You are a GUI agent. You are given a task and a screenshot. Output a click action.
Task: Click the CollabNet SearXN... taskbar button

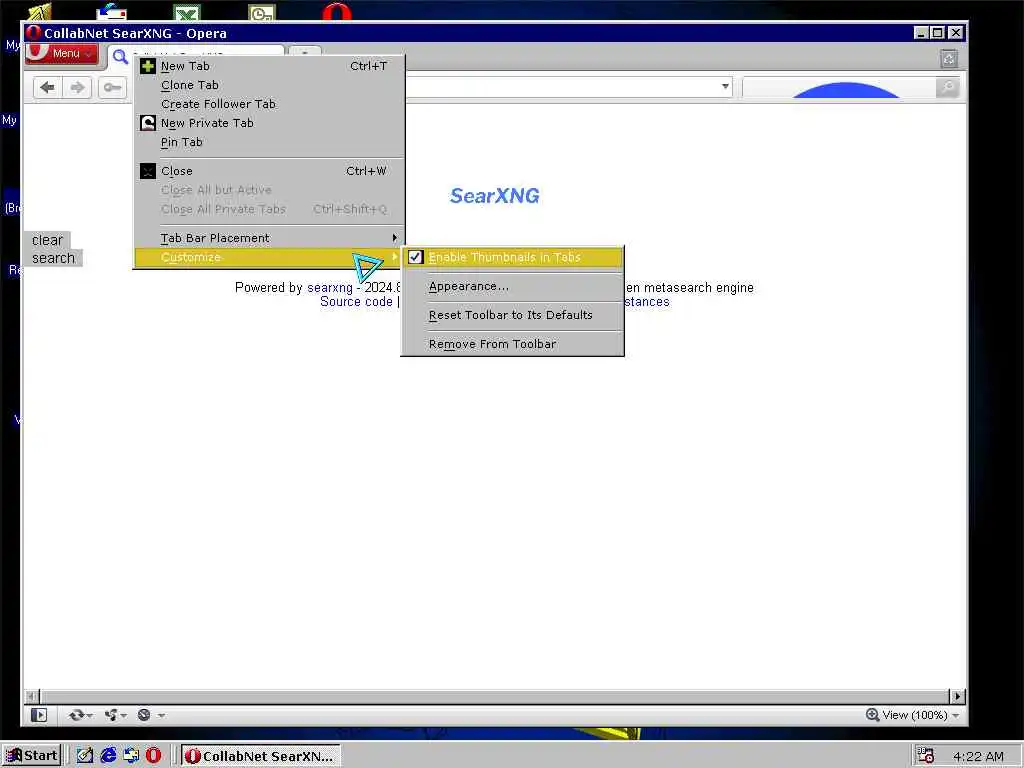[261, 756]
